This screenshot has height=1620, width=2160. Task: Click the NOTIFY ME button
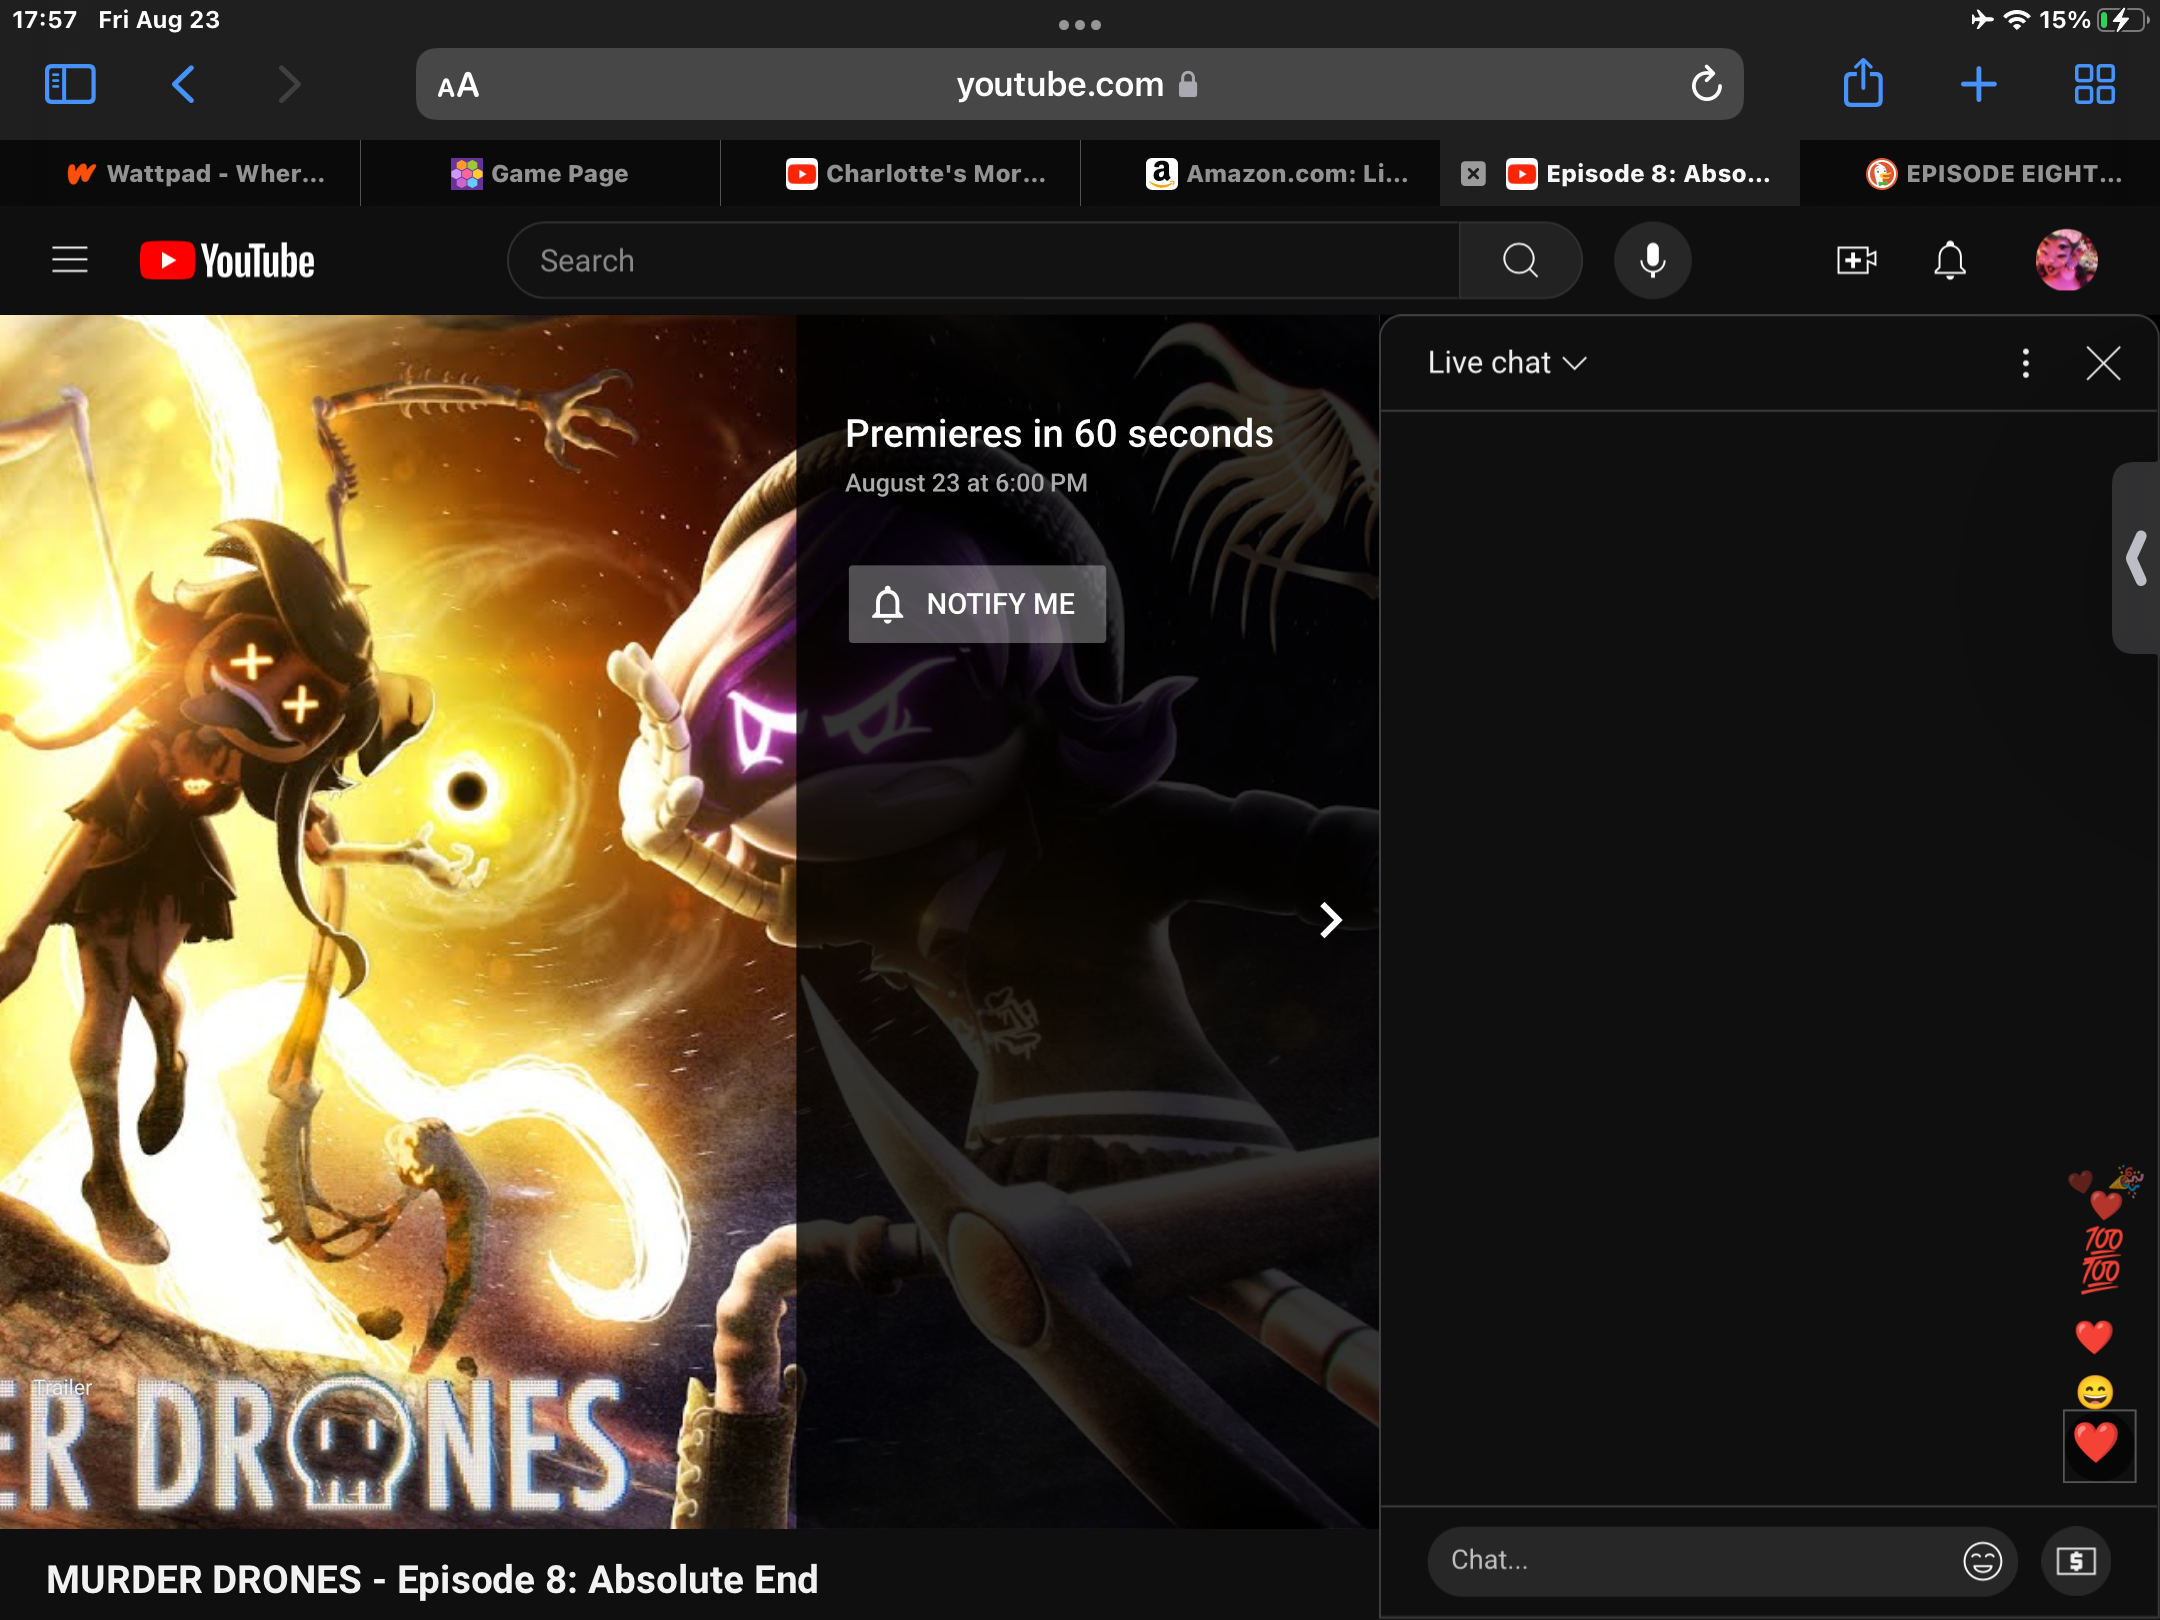pyautogui.click(x=977, y=604)
